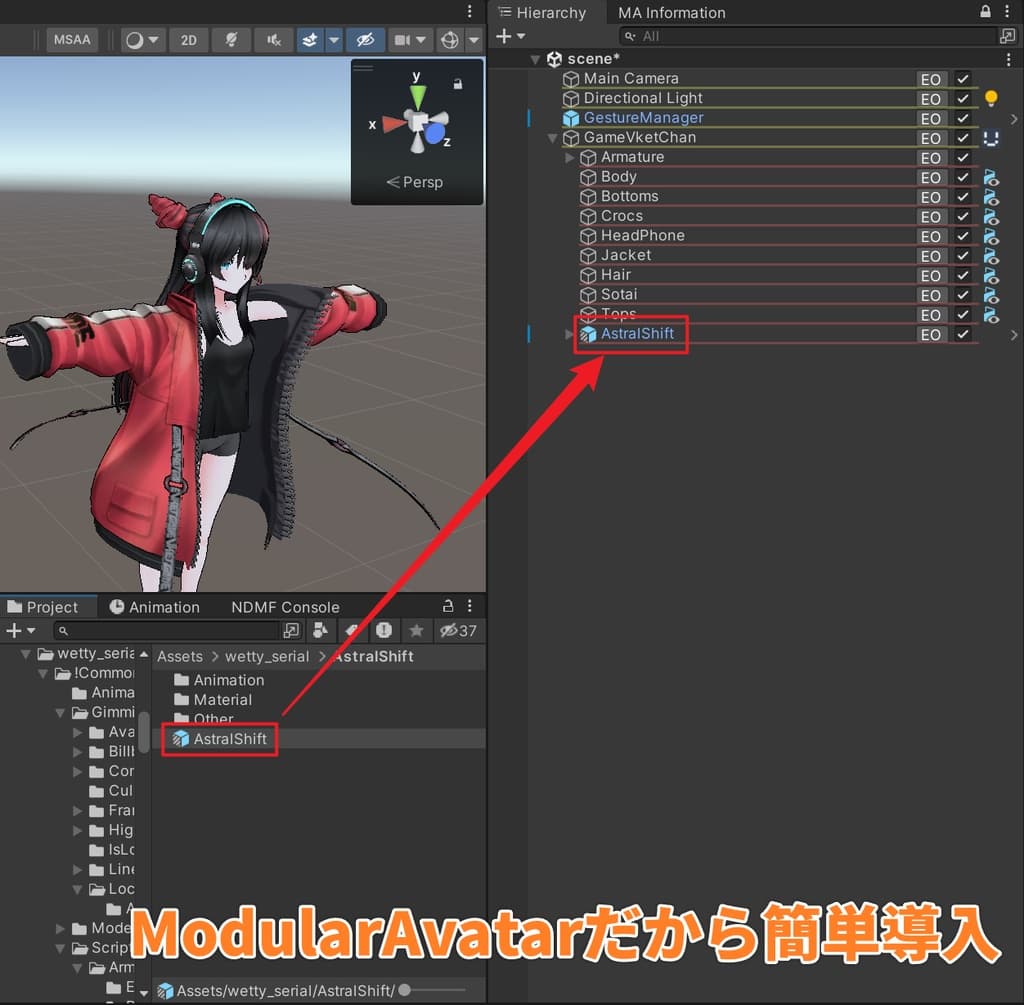Uncheck the AstralShift active checkbox
This screenshot has width=1024, height=1005.
pos(963,334)
